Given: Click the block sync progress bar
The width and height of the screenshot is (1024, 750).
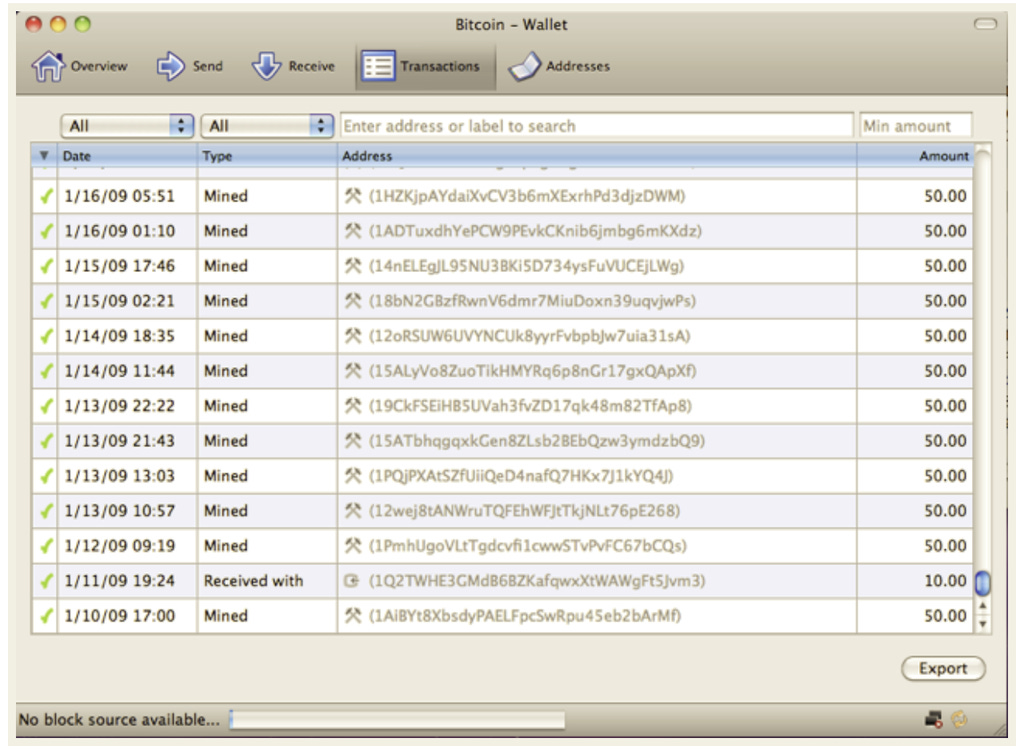Looking at the screenshot, I should (x=397, y=720).
